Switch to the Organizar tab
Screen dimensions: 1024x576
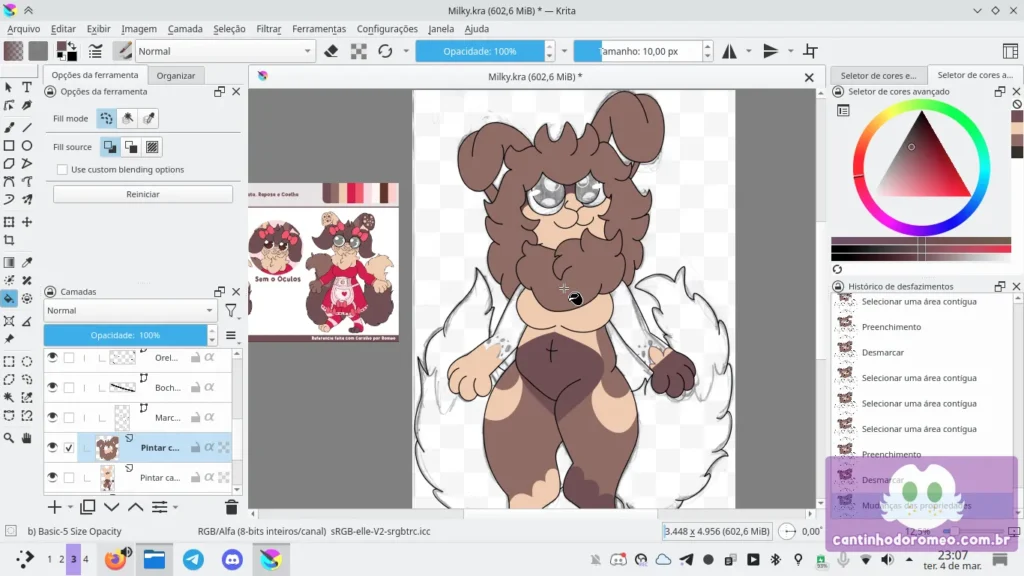[176, 76]
